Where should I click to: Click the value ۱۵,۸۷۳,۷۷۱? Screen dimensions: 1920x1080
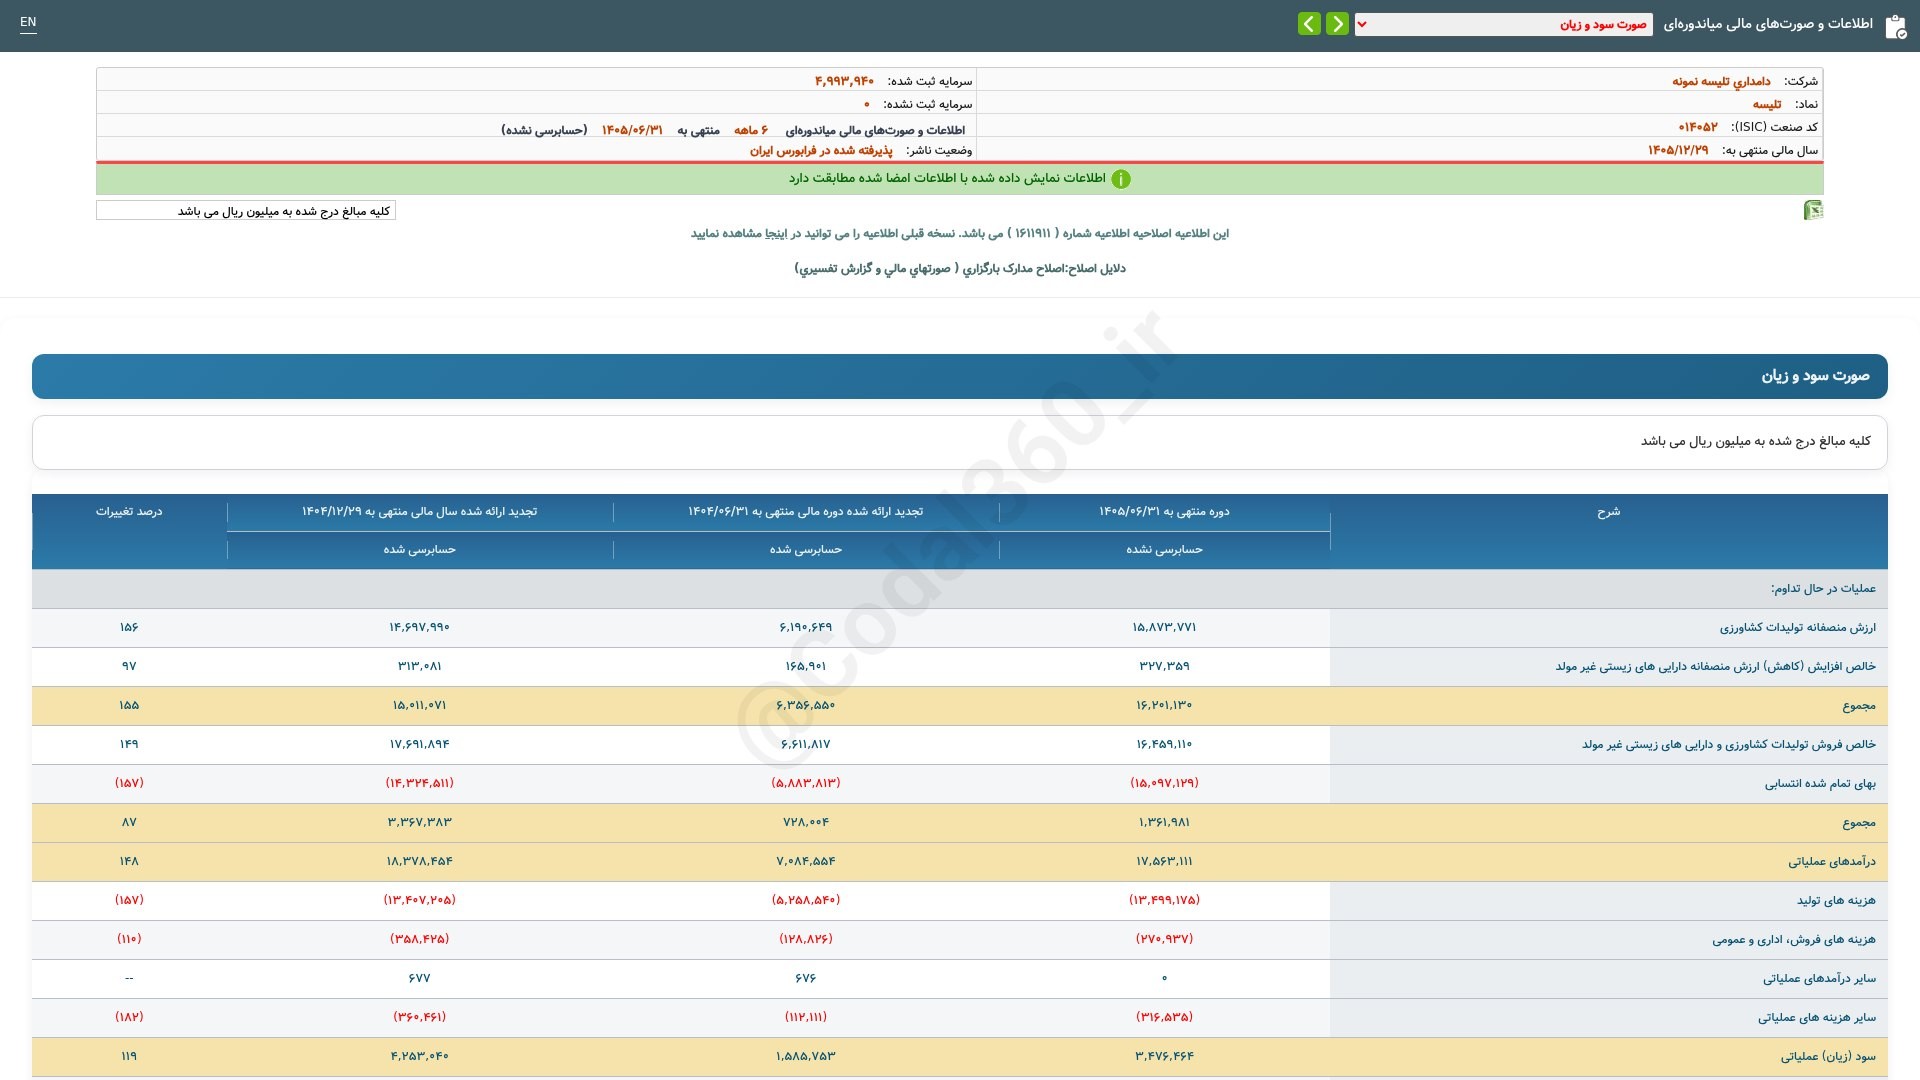1164,627
